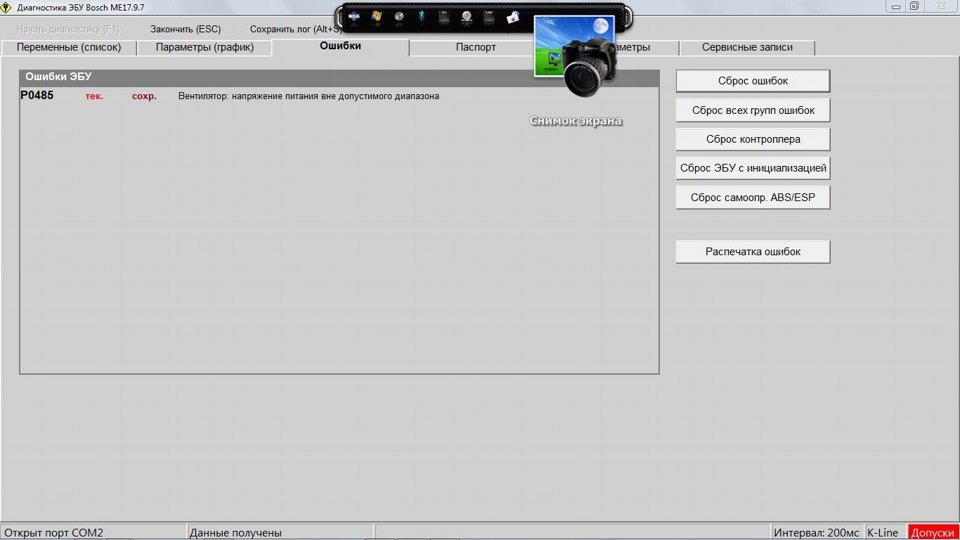Open the Параметры (график) tab

[204, 48]
